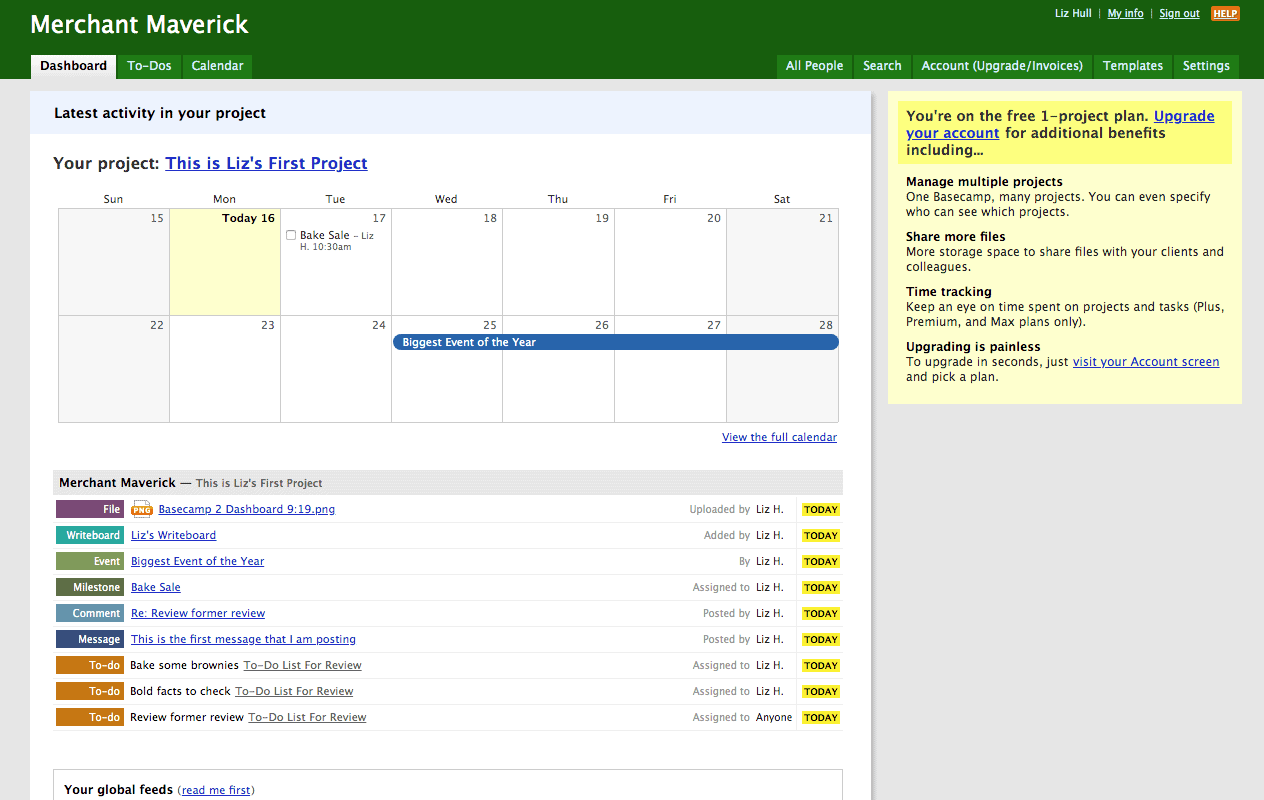Open This is the first message that I am posting
Viewport: 1264px width, 800px height.
(243, 639)
